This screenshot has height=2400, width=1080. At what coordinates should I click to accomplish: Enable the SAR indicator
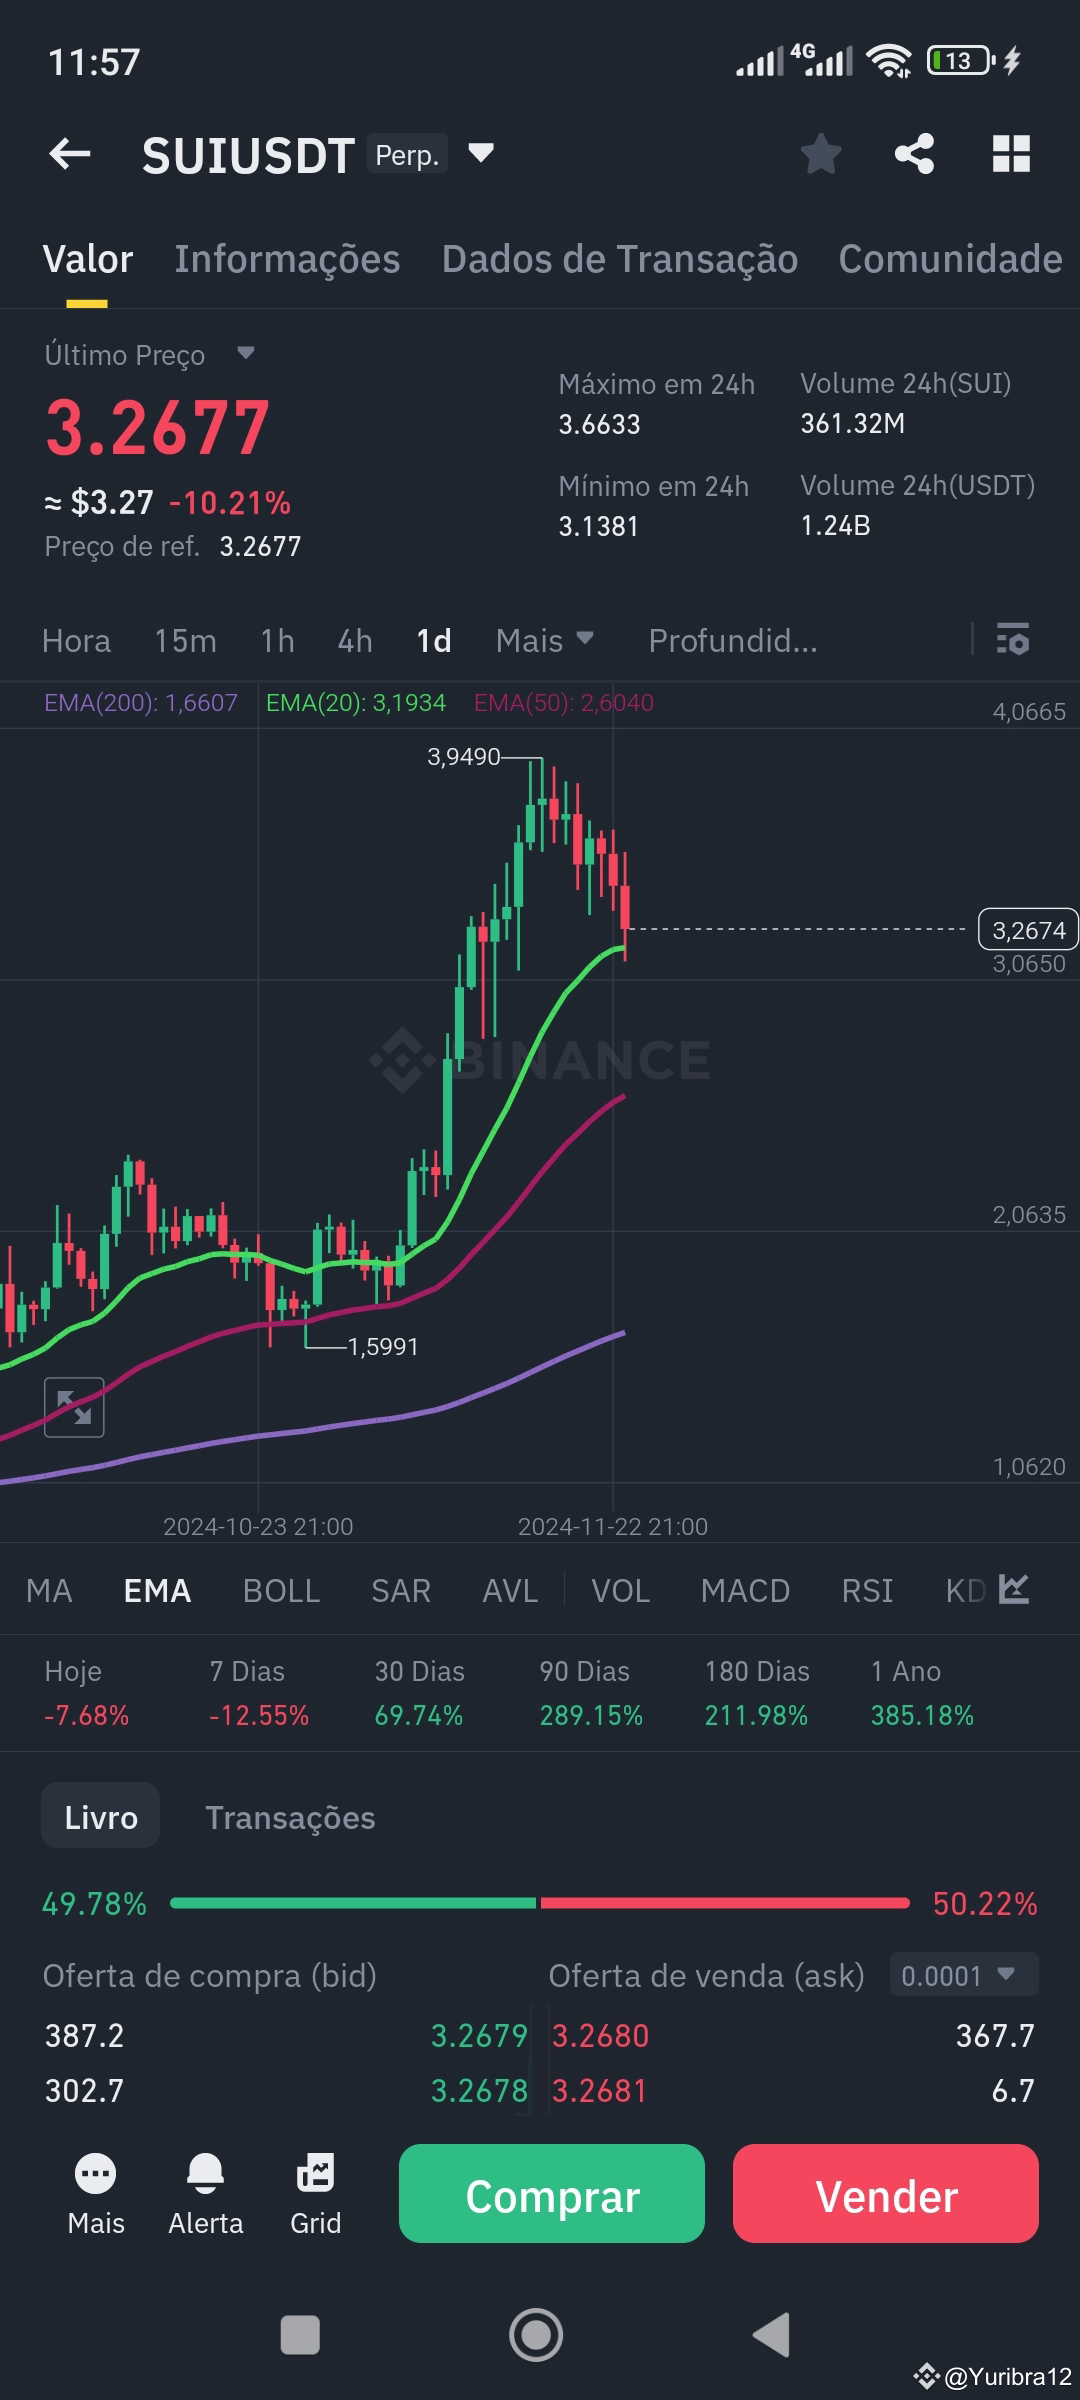[401, 1590]
